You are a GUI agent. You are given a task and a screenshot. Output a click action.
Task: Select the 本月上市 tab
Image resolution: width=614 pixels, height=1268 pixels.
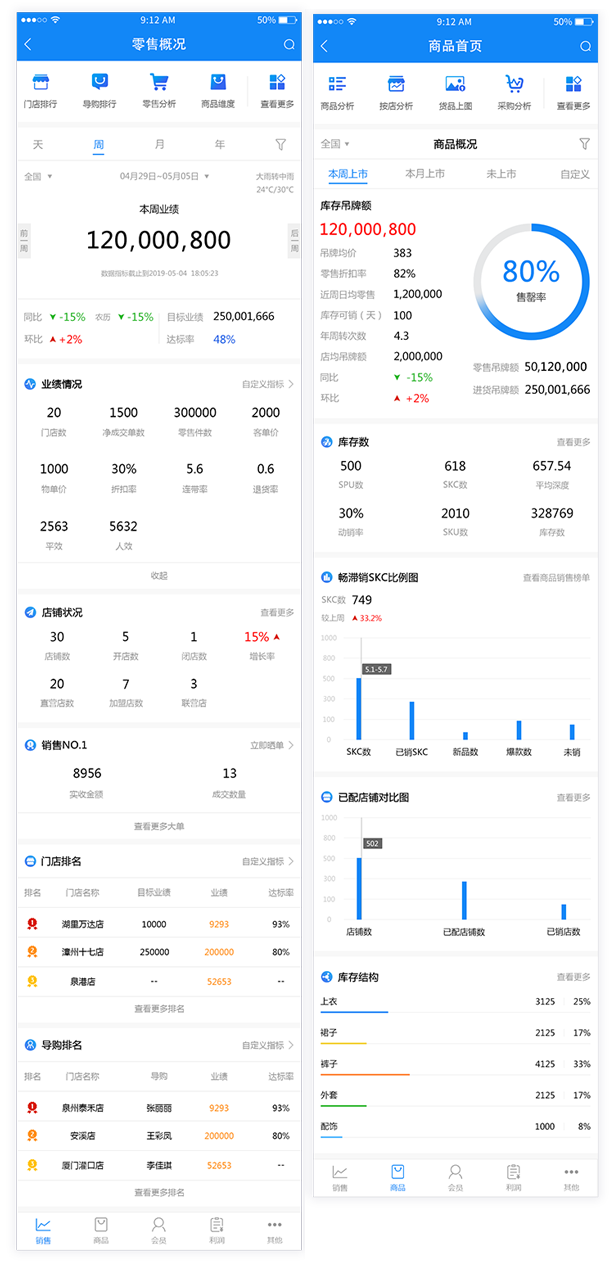[425, 174]
